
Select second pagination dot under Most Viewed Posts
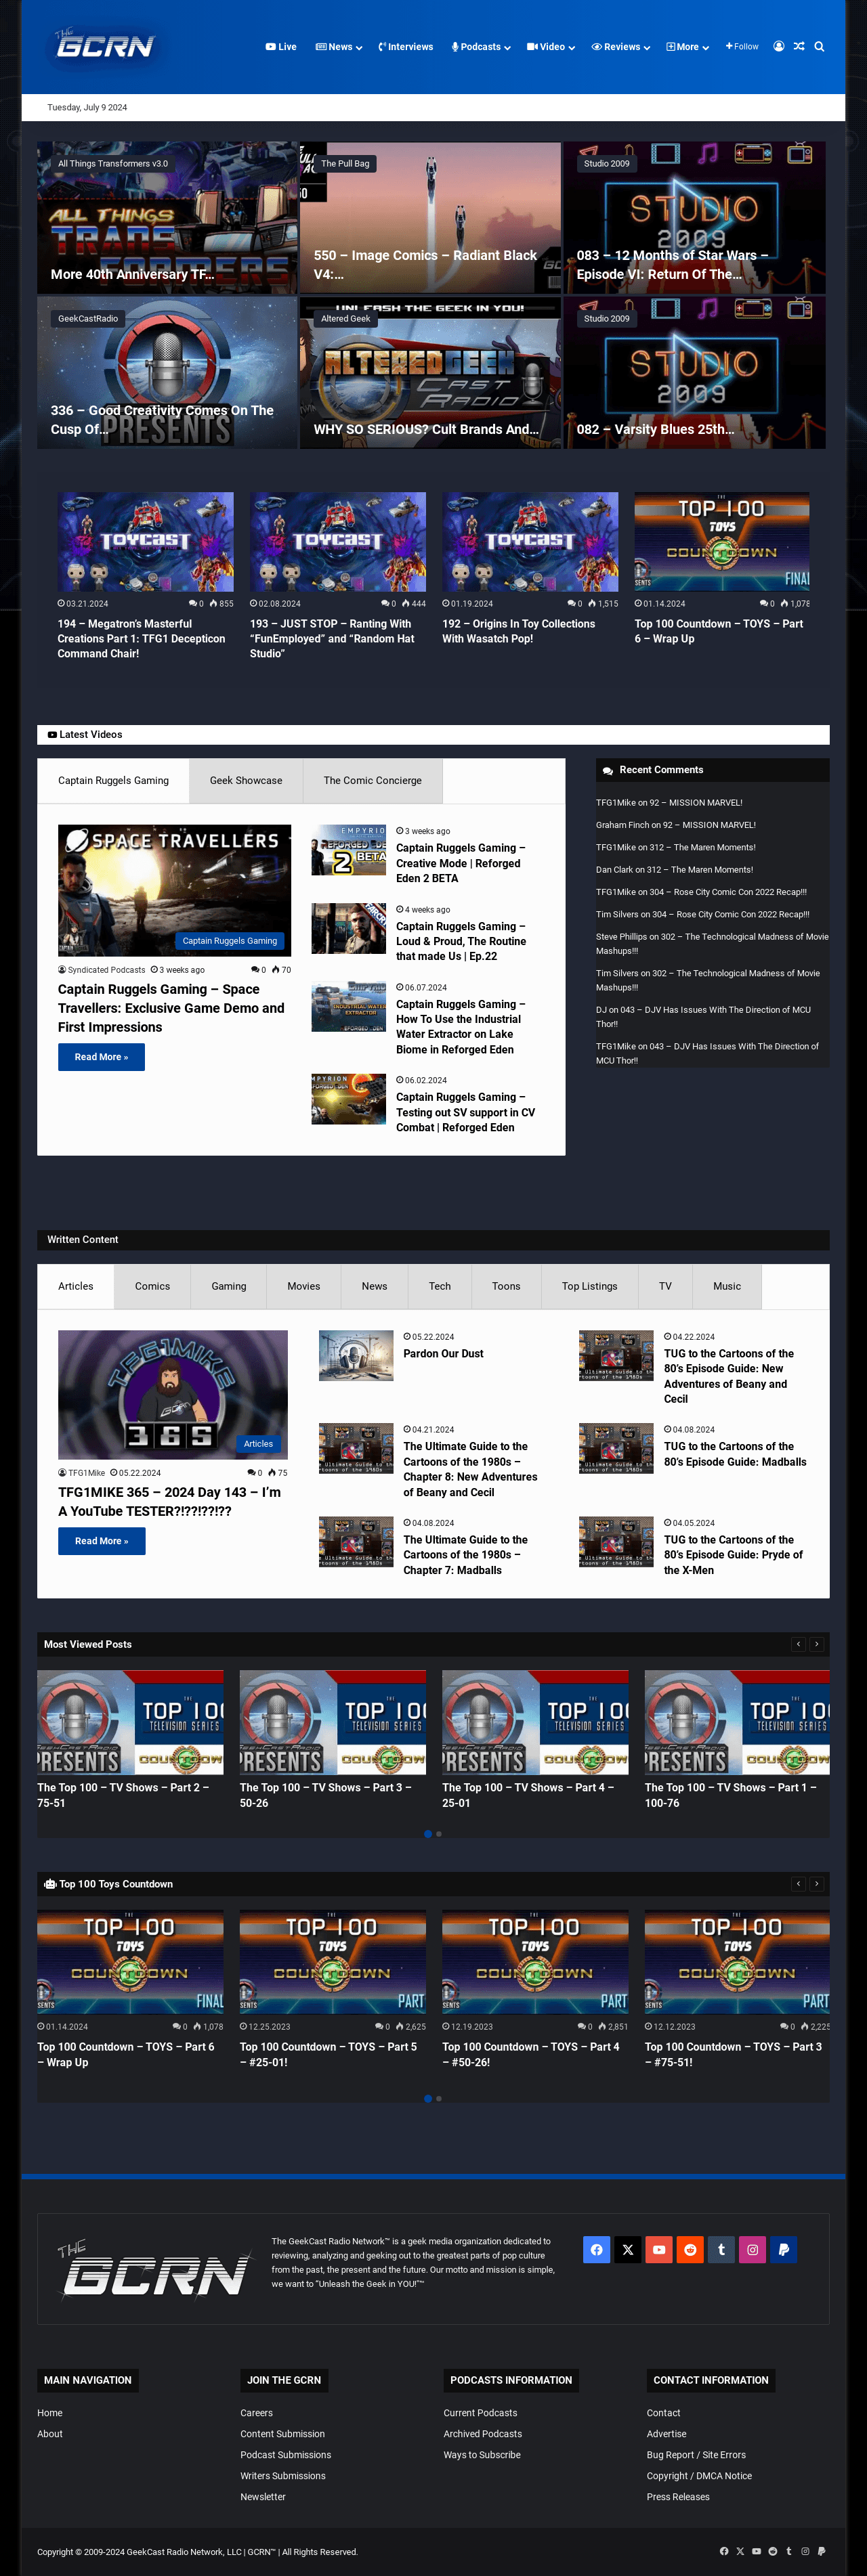tap(439, 1834)
